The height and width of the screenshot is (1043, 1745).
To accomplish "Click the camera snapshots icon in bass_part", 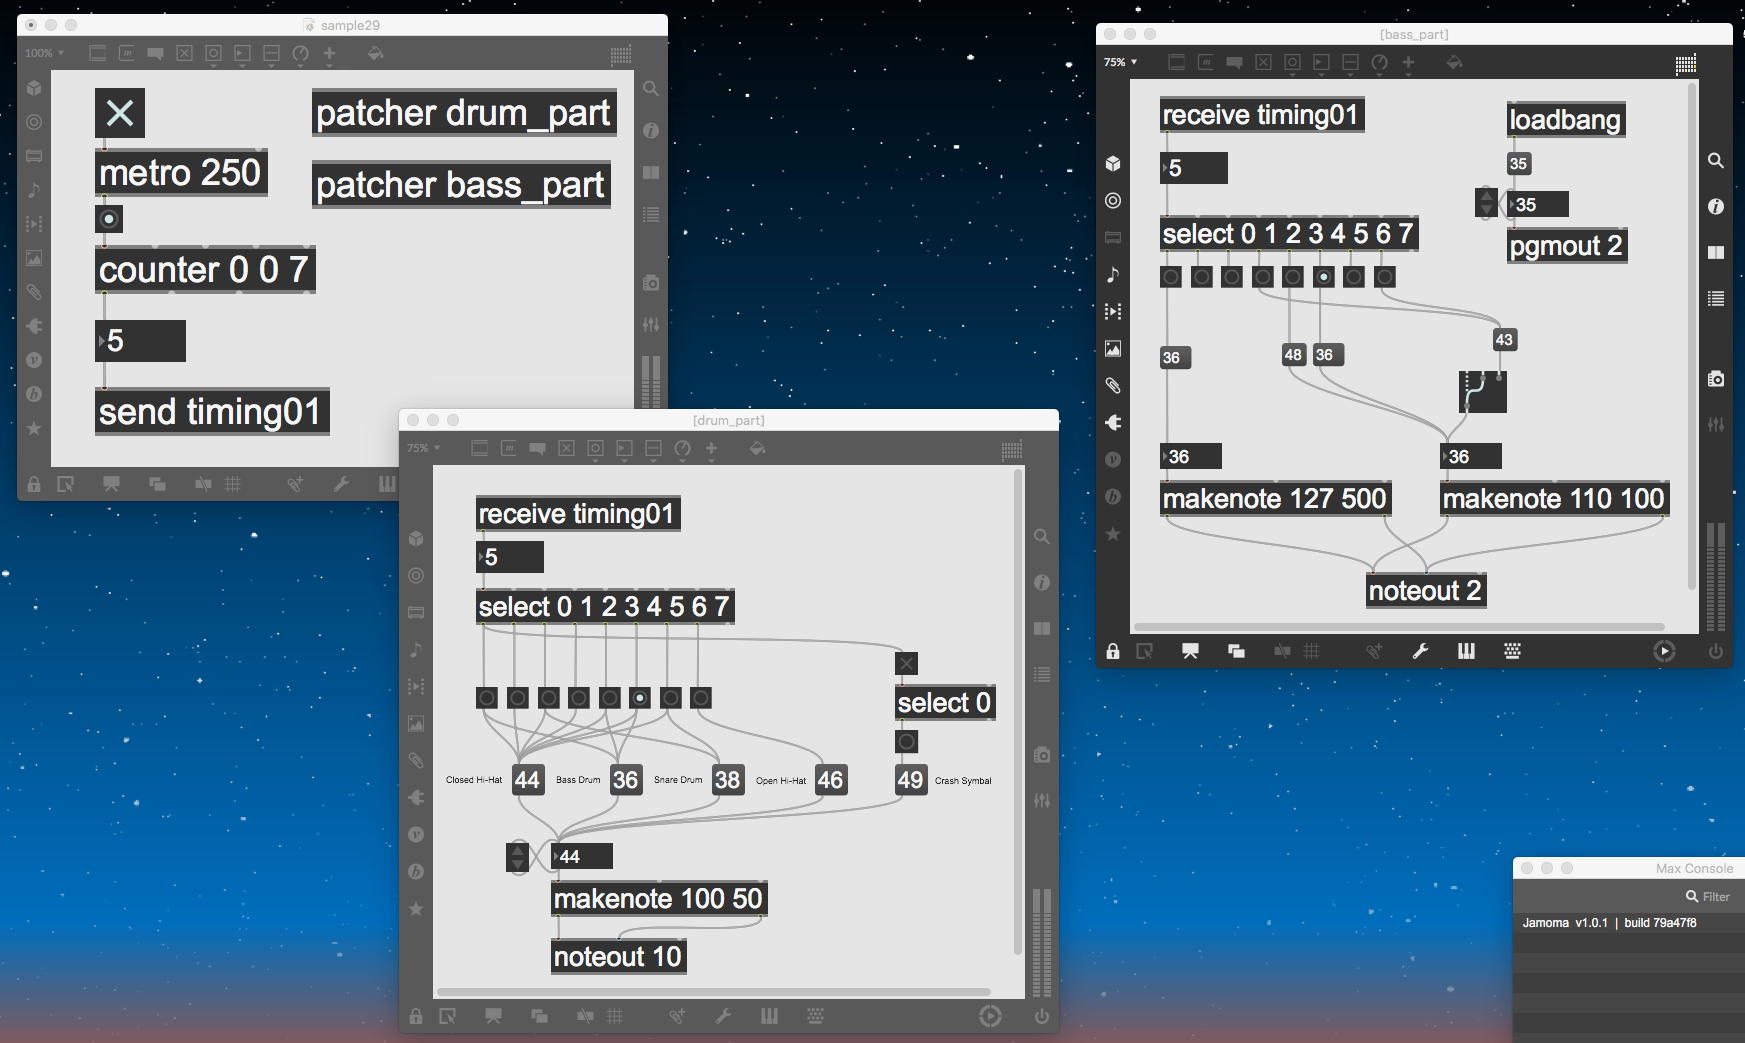I will (x=1716, y=379).
